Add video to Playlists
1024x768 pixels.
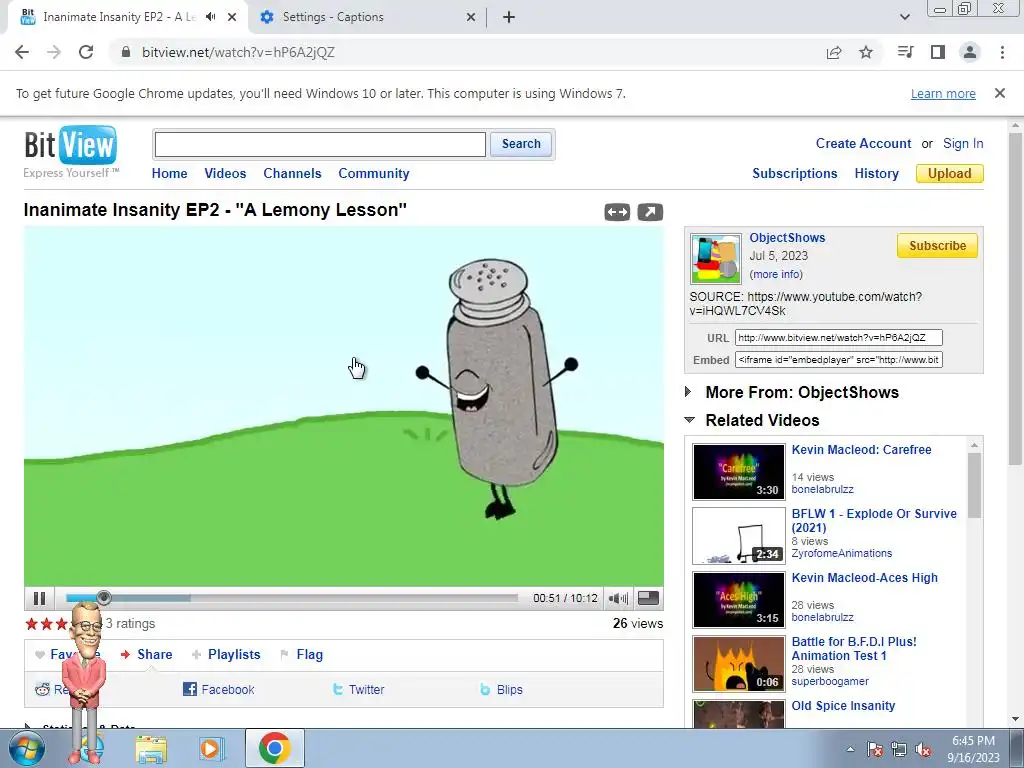(226, 654)
